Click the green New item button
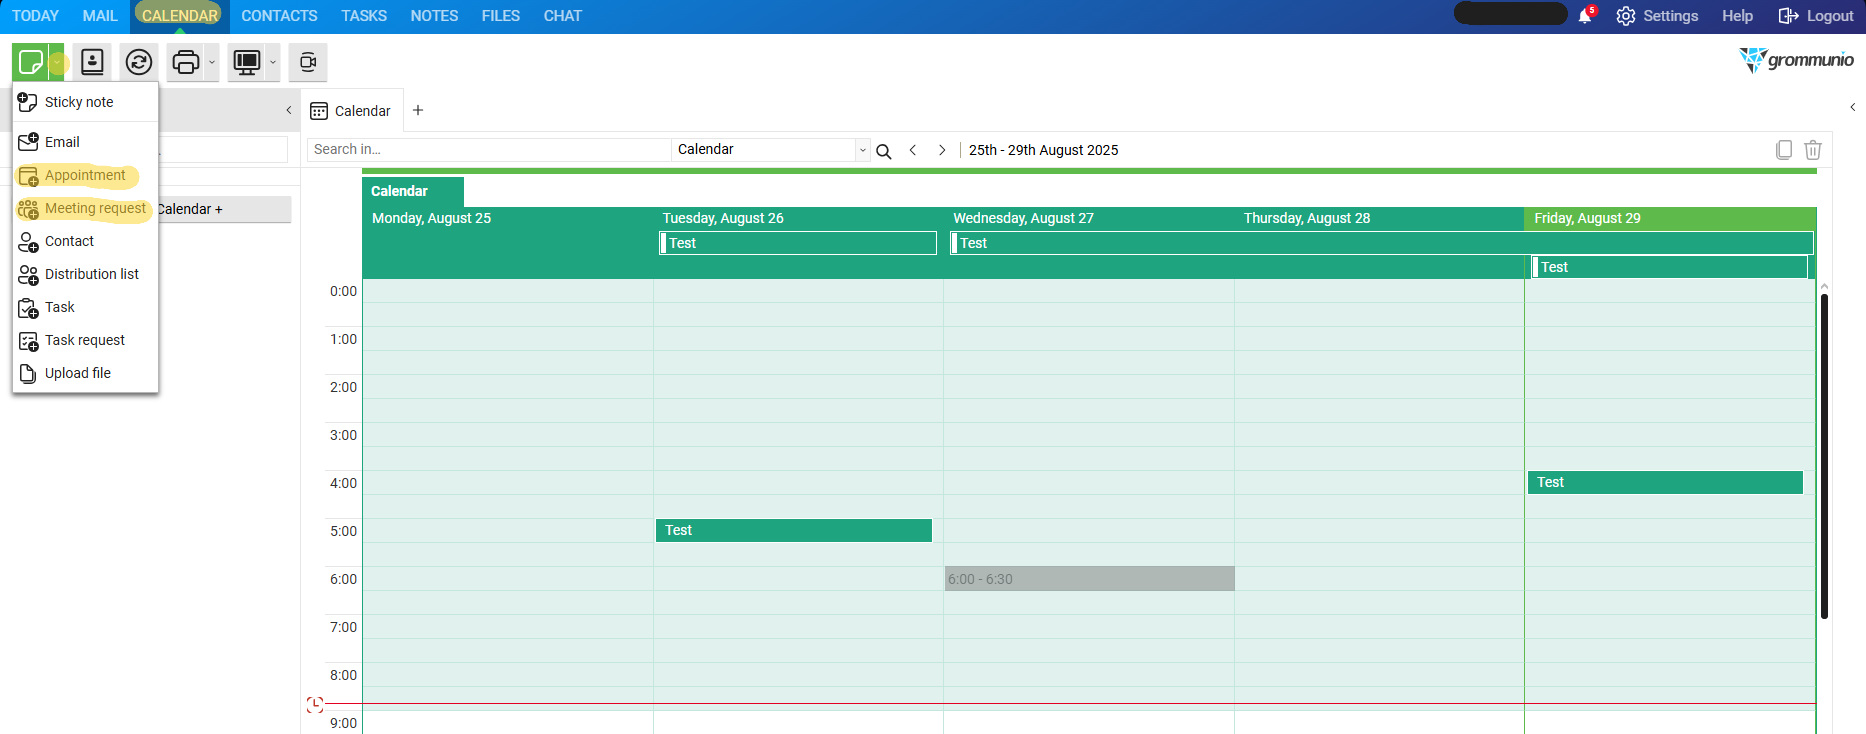1866x734 pixels. point(31,62)
